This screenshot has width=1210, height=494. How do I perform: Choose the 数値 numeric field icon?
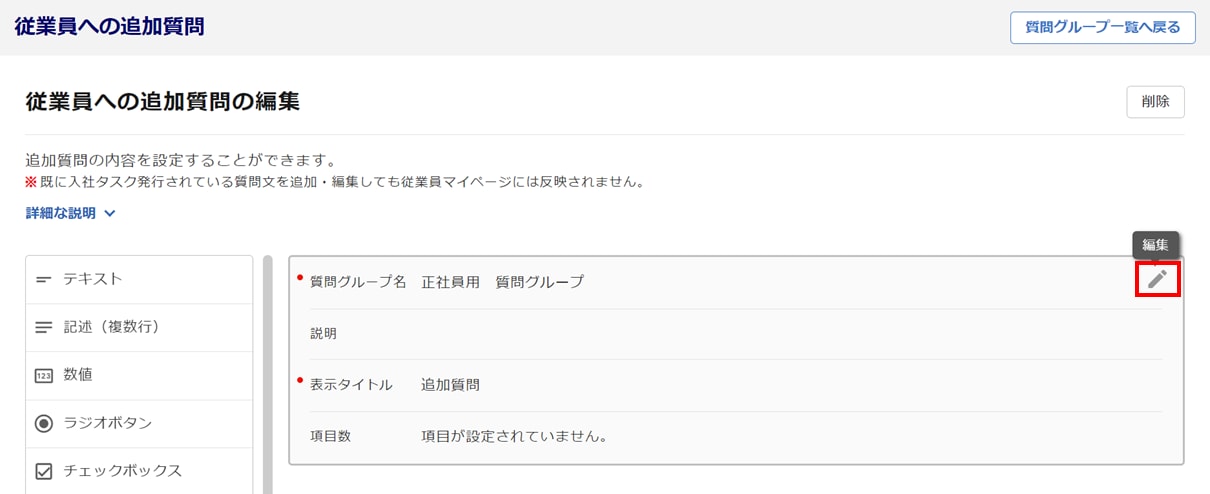[x=44, y=375]
